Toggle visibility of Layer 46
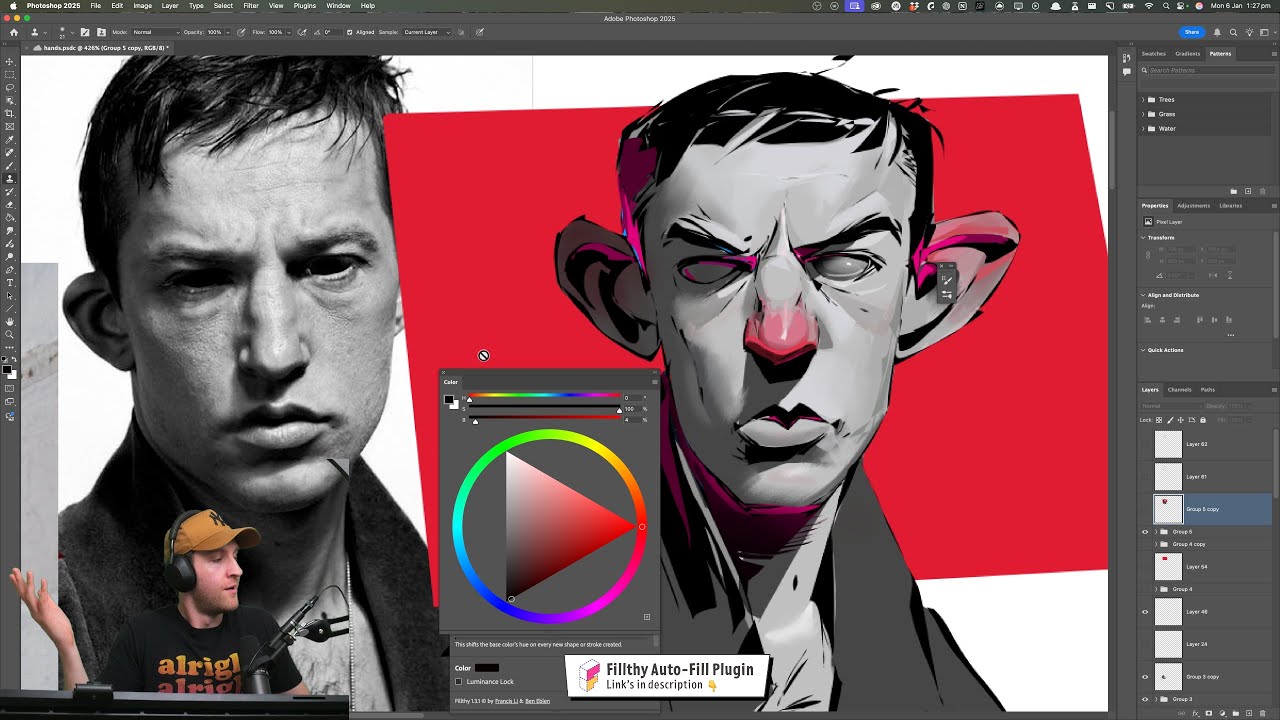 point(1145,612)
